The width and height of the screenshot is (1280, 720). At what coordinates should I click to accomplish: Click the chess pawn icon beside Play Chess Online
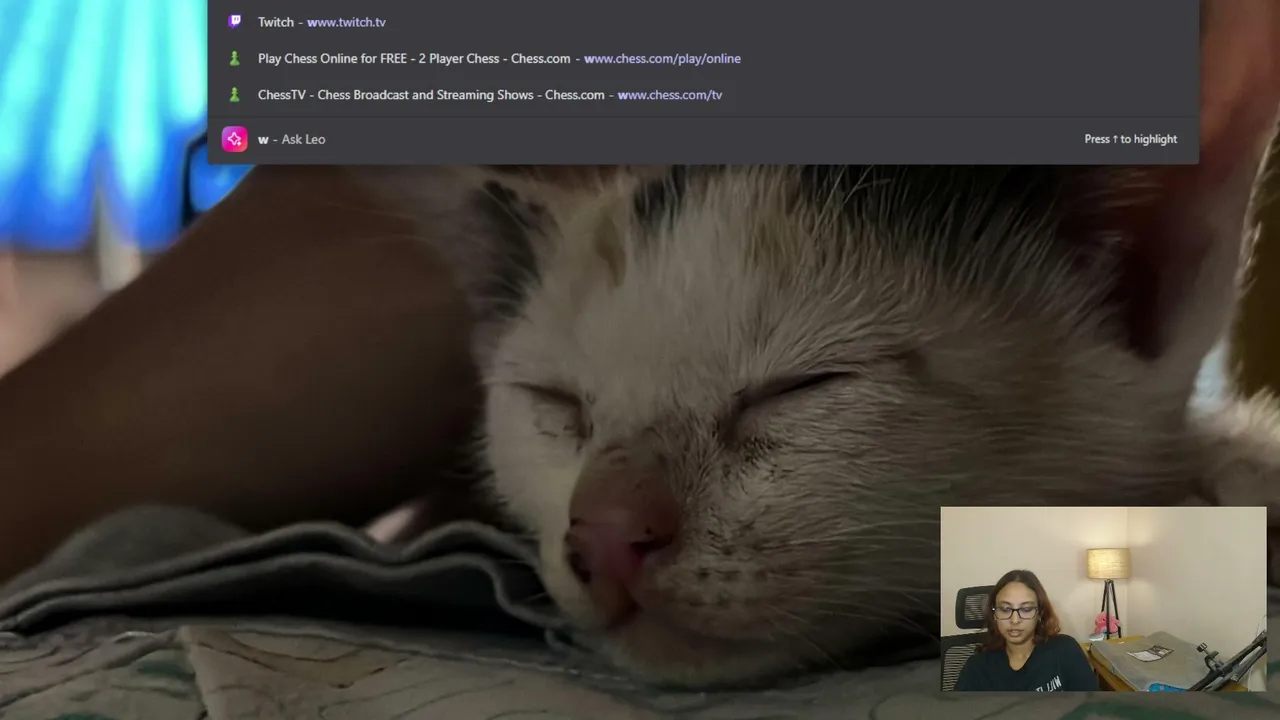(x=235, y=58)
